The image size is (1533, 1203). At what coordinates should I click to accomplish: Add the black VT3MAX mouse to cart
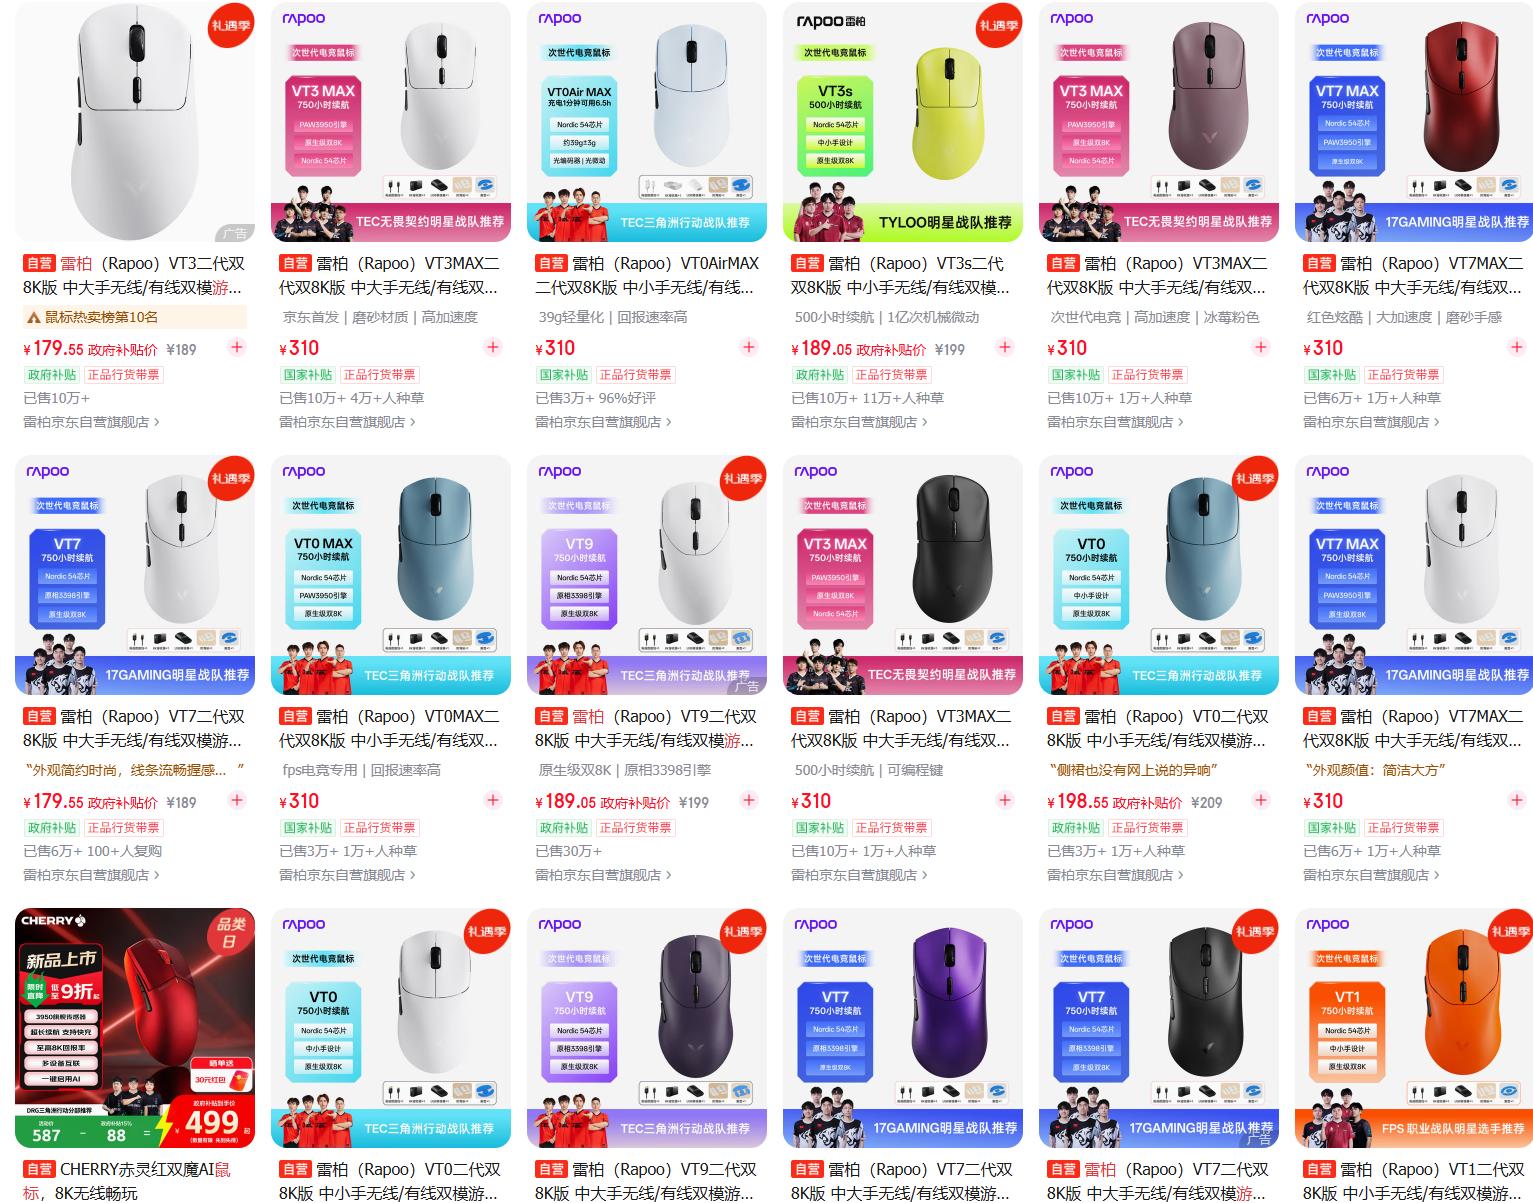pyautogui.click(x=1005, y=801)
